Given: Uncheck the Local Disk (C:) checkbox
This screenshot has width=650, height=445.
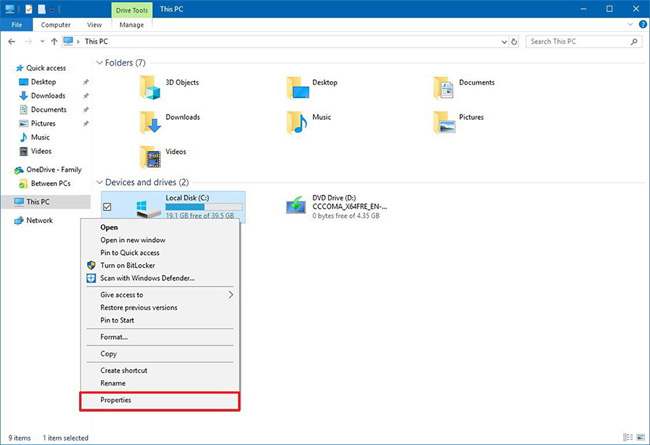Looking at the screenshot, I should pos(107,207).
